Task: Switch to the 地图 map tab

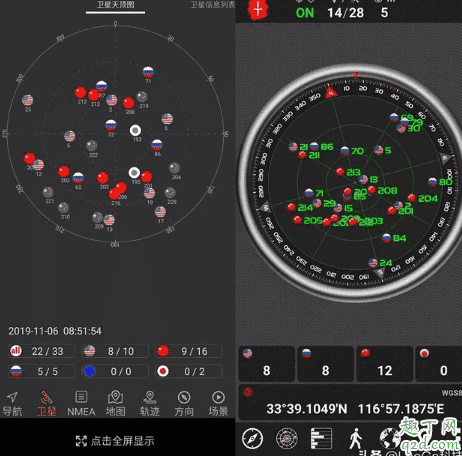Action: (116, 404)
